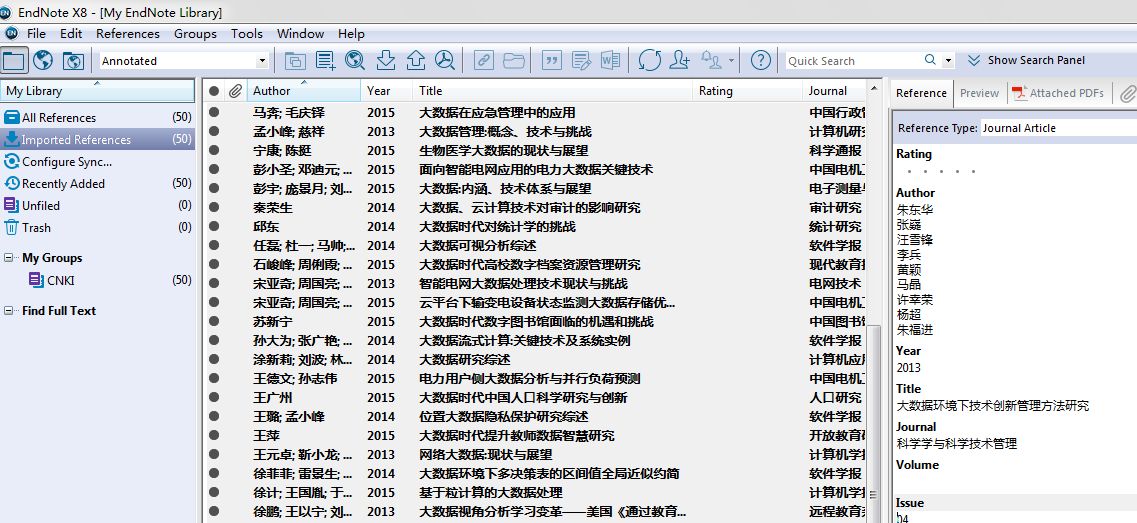Click the Rating column header
Viewport: 1137px width, 523px height.
tap(748, 91)
